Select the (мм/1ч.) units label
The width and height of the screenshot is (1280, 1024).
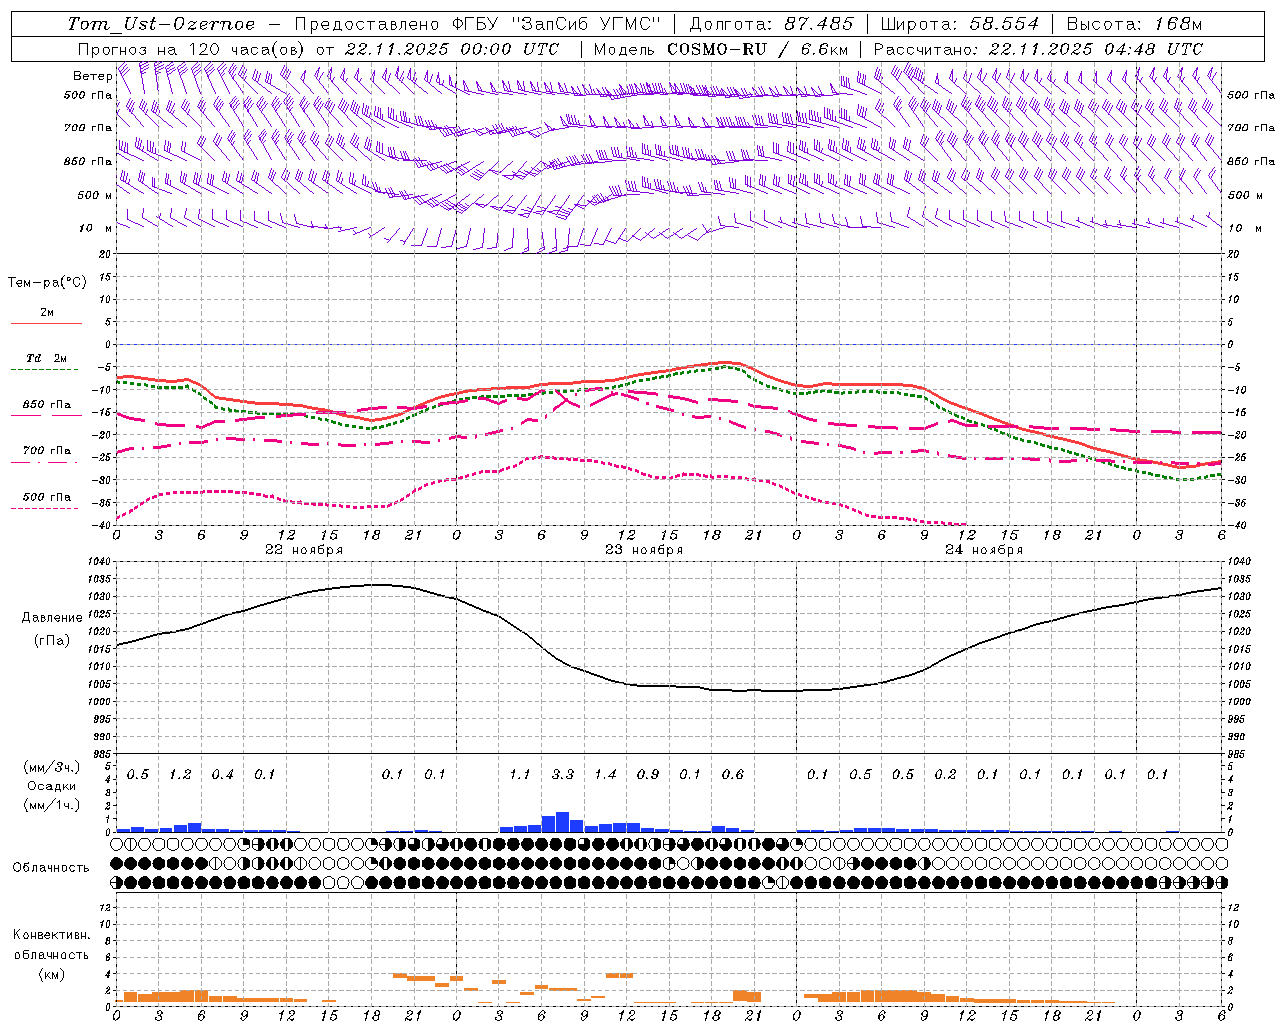coord(50,805)
